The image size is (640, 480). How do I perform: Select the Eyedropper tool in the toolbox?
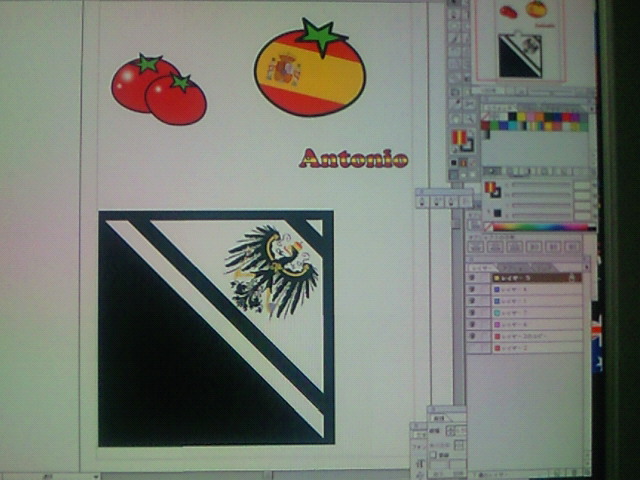click(455, 104)
